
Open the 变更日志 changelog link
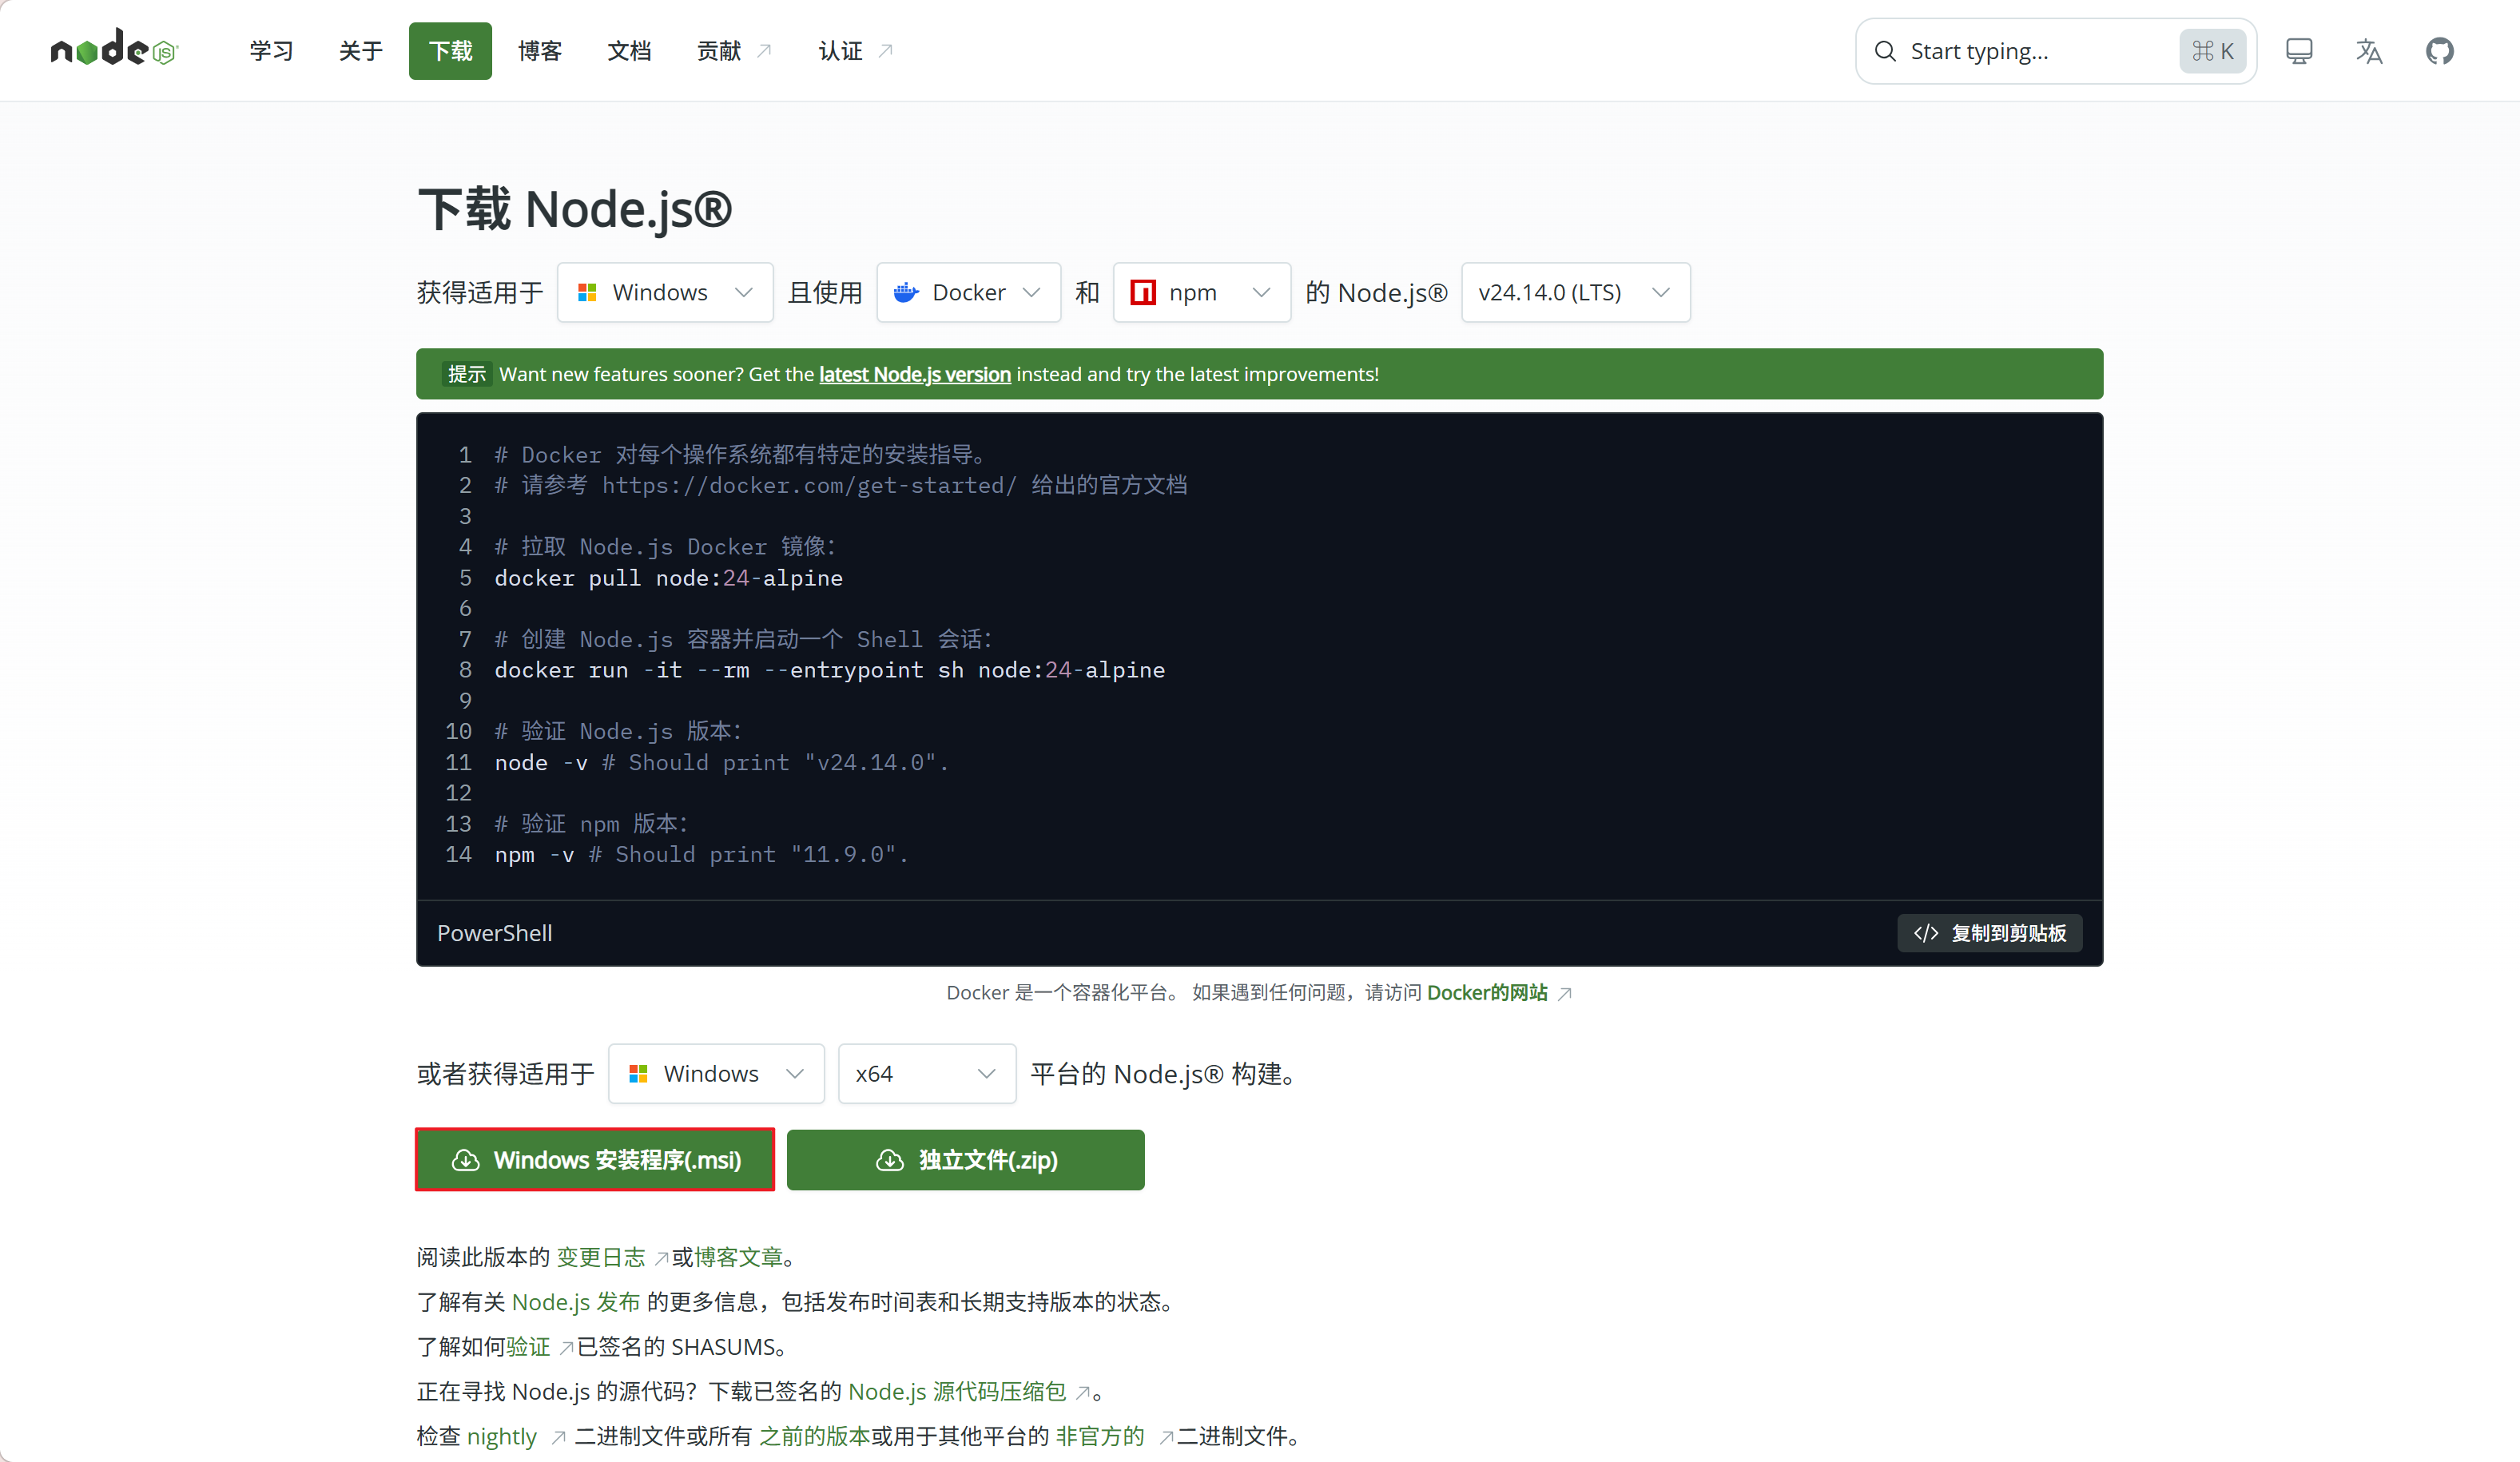[601, 1257]
